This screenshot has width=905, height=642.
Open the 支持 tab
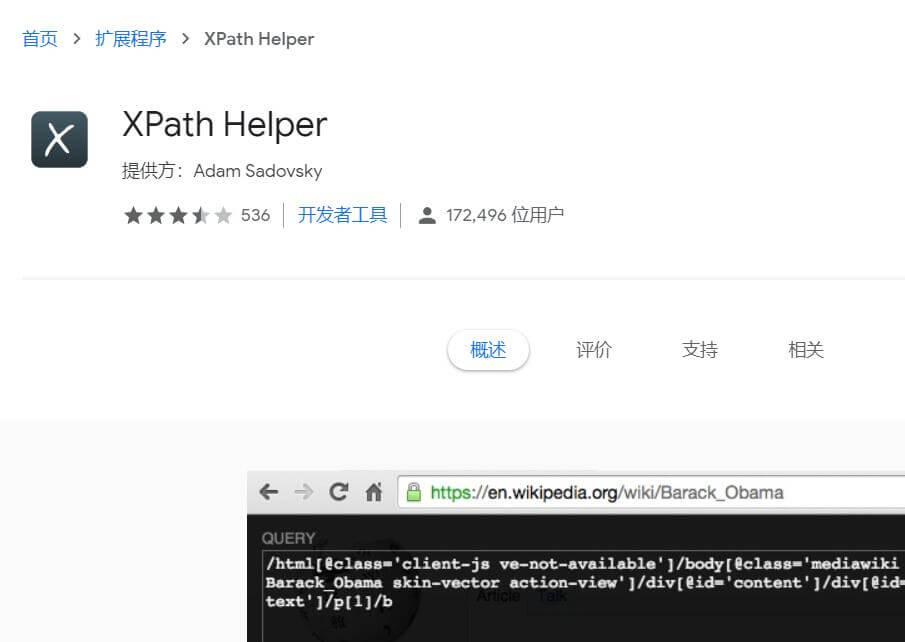pyautogui.click(x=700, y=350)
